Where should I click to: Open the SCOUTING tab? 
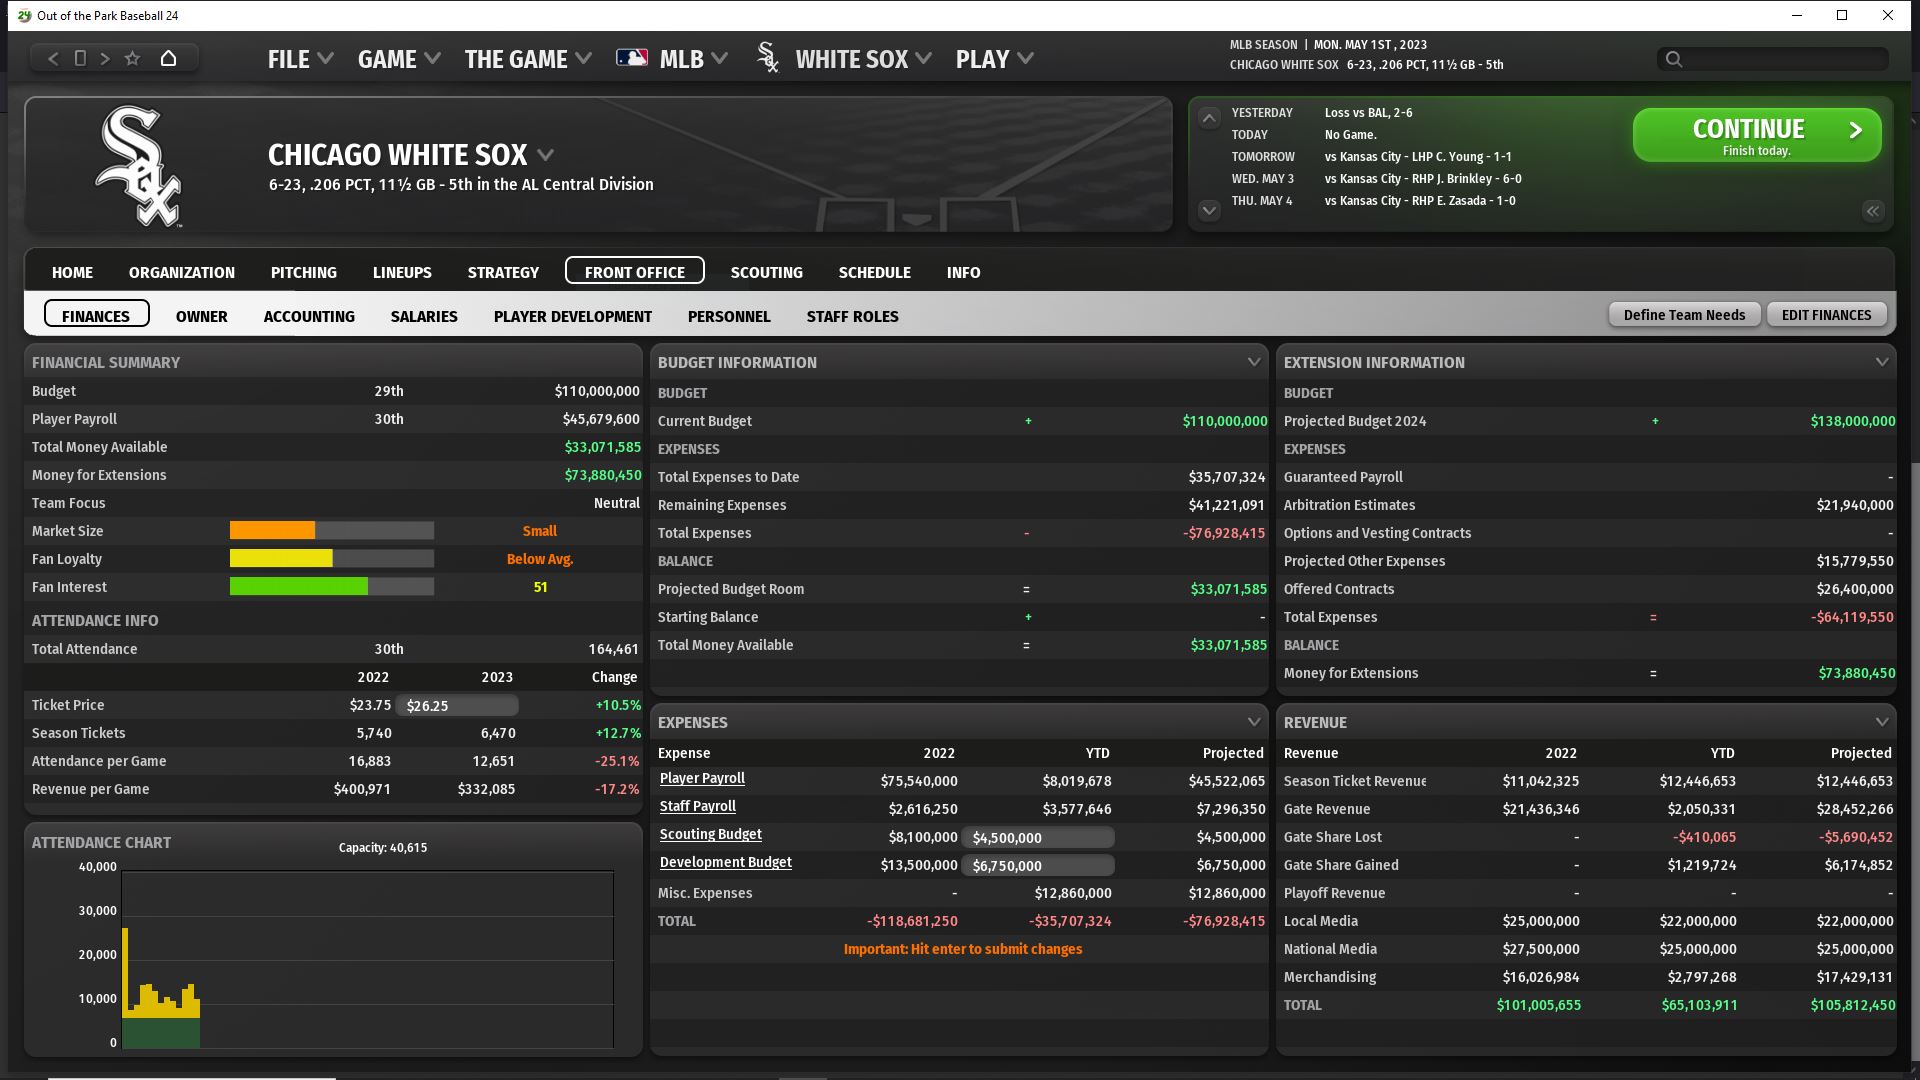(766, 272)
